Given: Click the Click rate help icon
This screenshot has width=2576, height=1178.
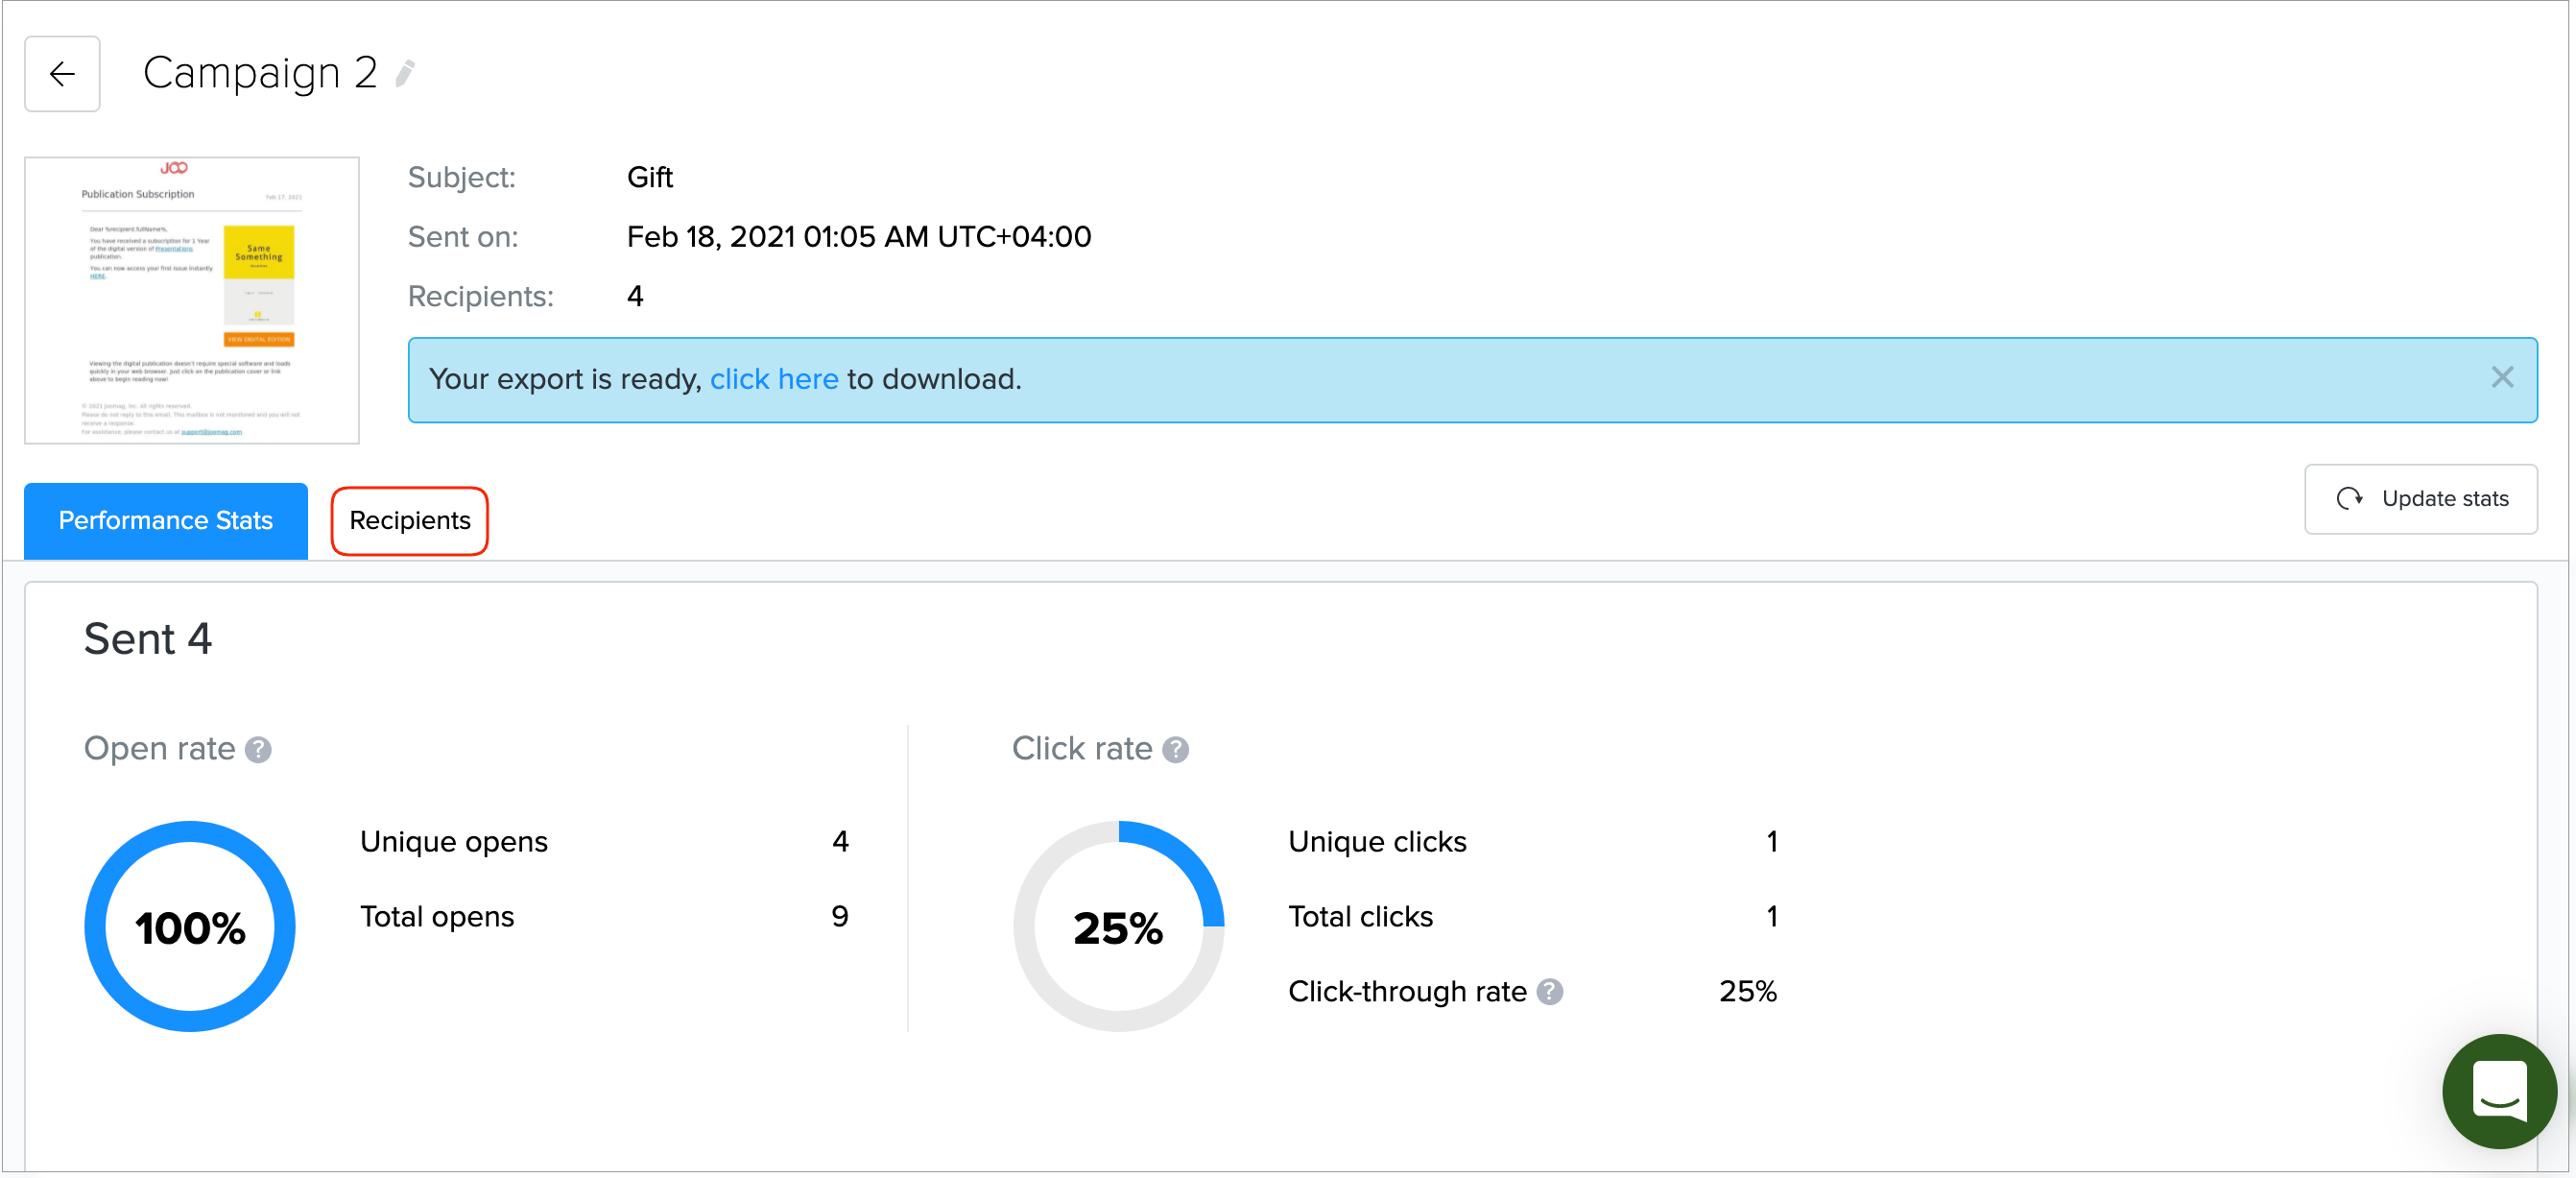Looking at the screenshot, I should (x=1175, y=749).
